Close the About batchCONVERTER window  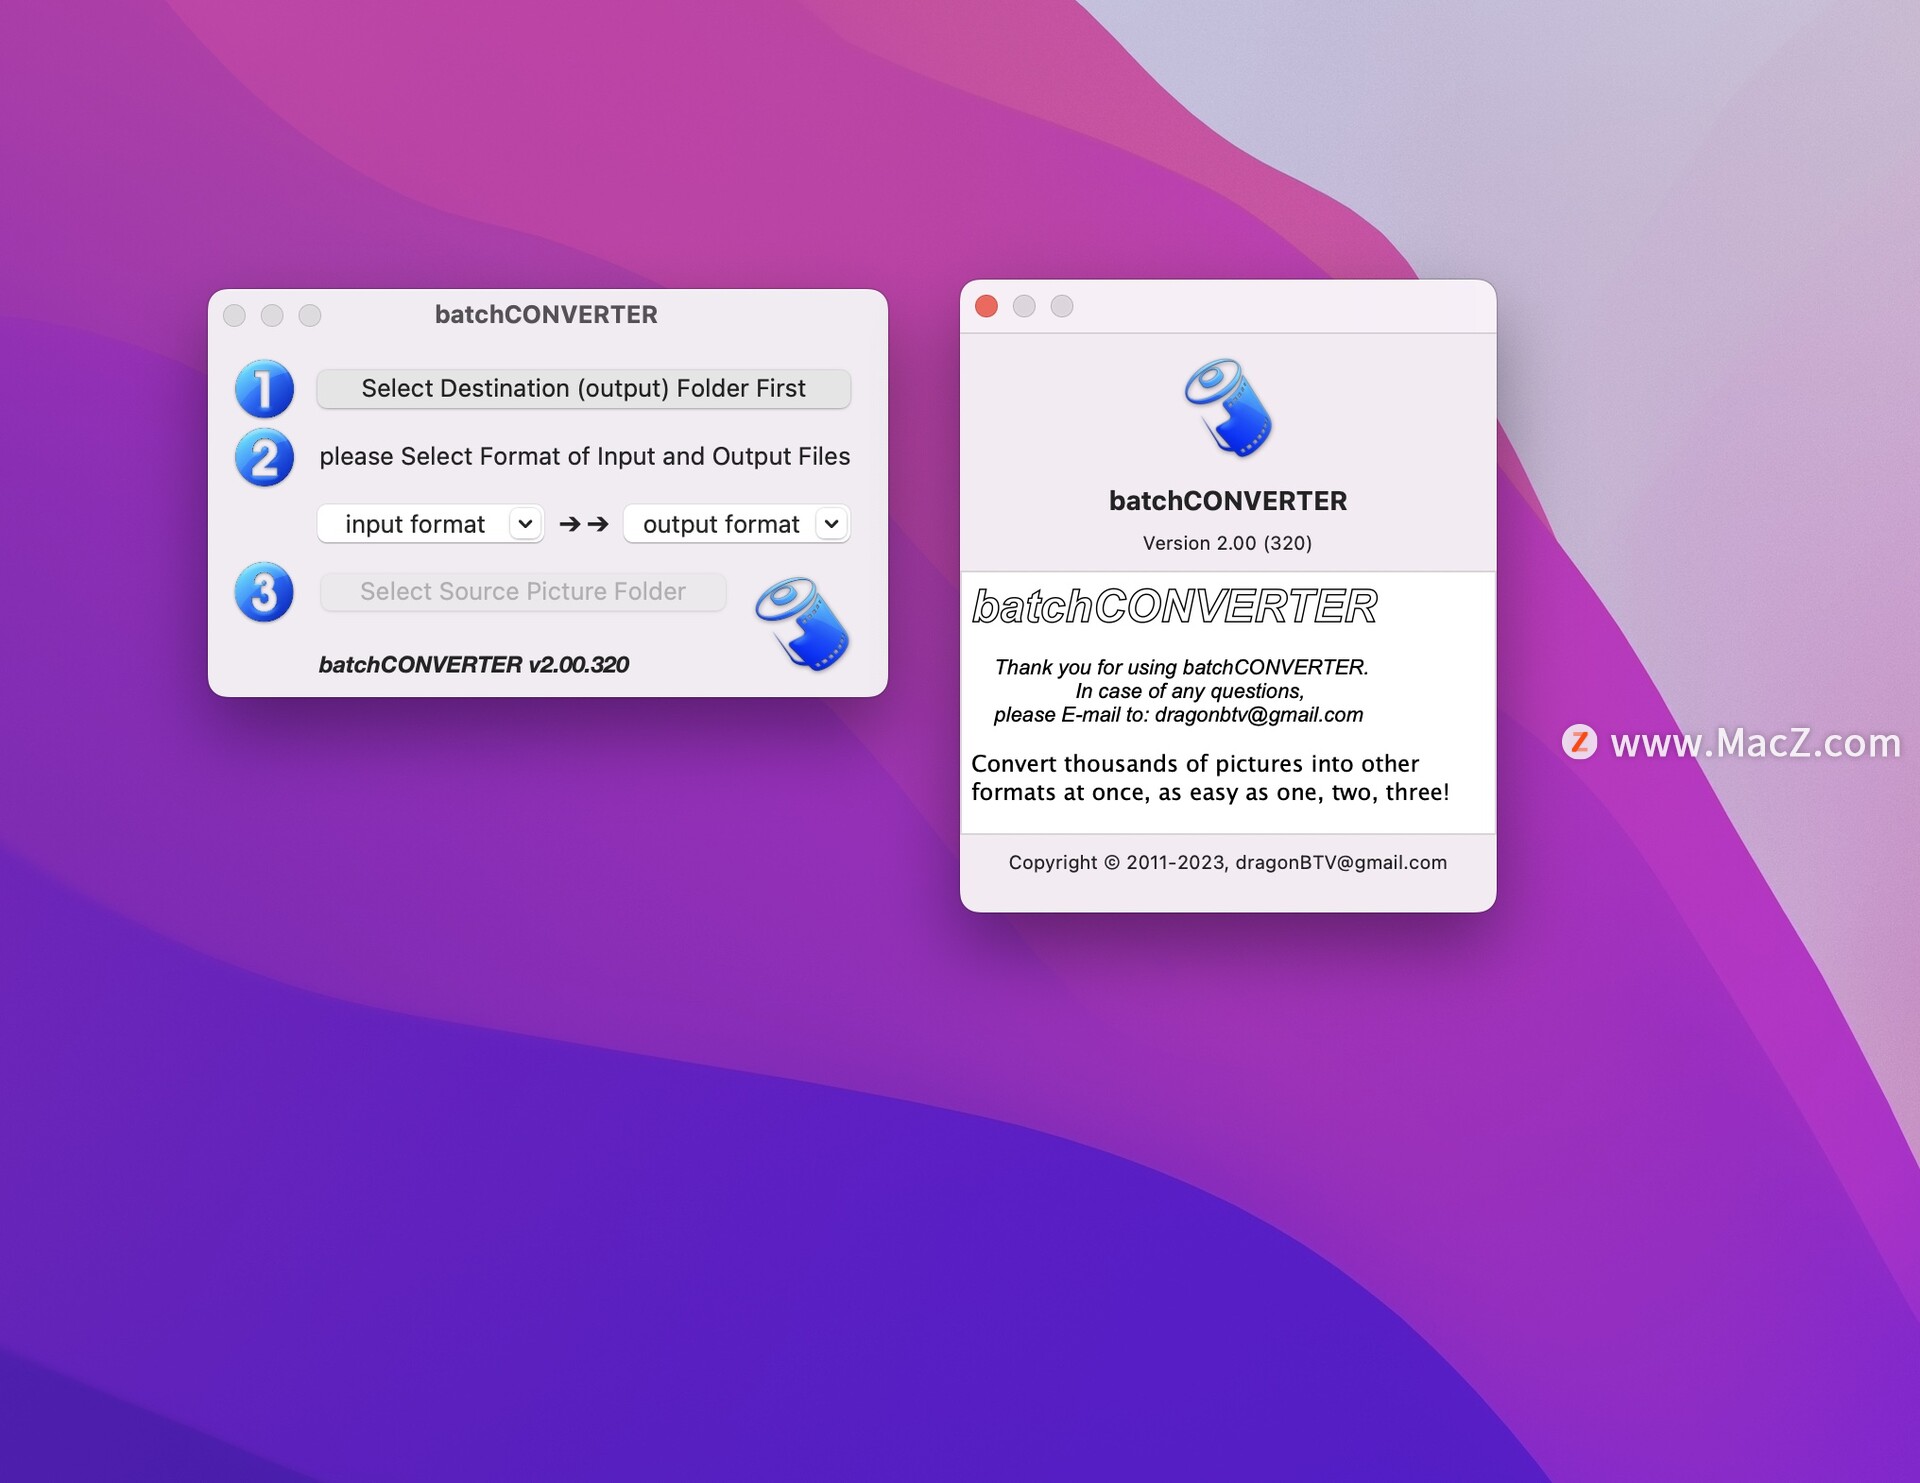tap(986, 306)
